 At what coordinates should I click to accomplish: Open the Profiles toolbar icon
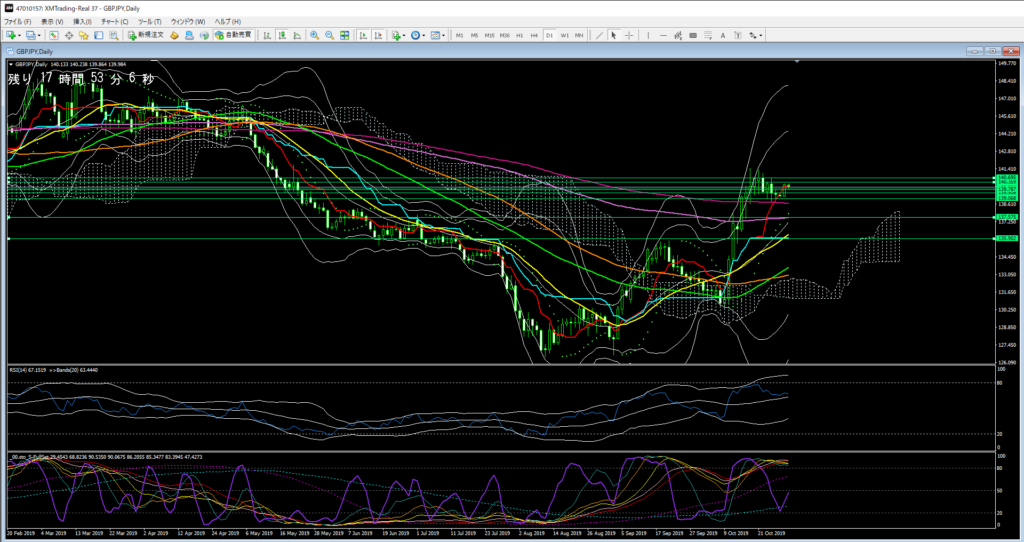[x=31, y=35]
